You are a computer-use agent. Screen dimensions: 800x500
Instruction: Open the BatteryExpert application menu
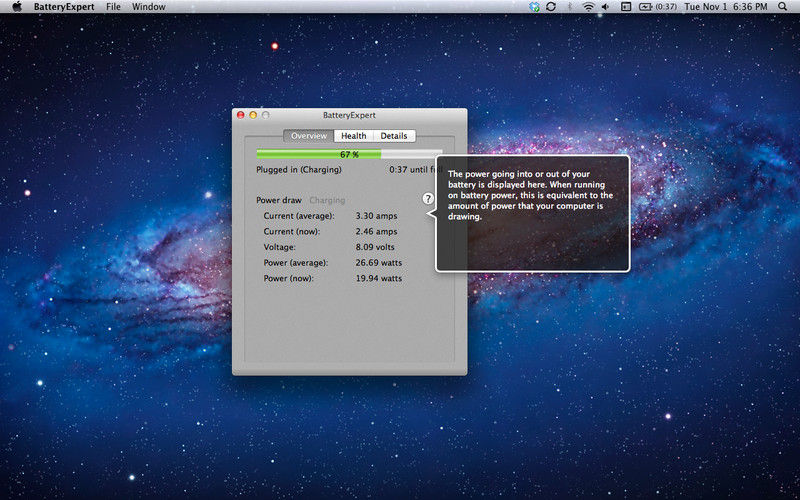pyautogui.click(x=64, y=7)
